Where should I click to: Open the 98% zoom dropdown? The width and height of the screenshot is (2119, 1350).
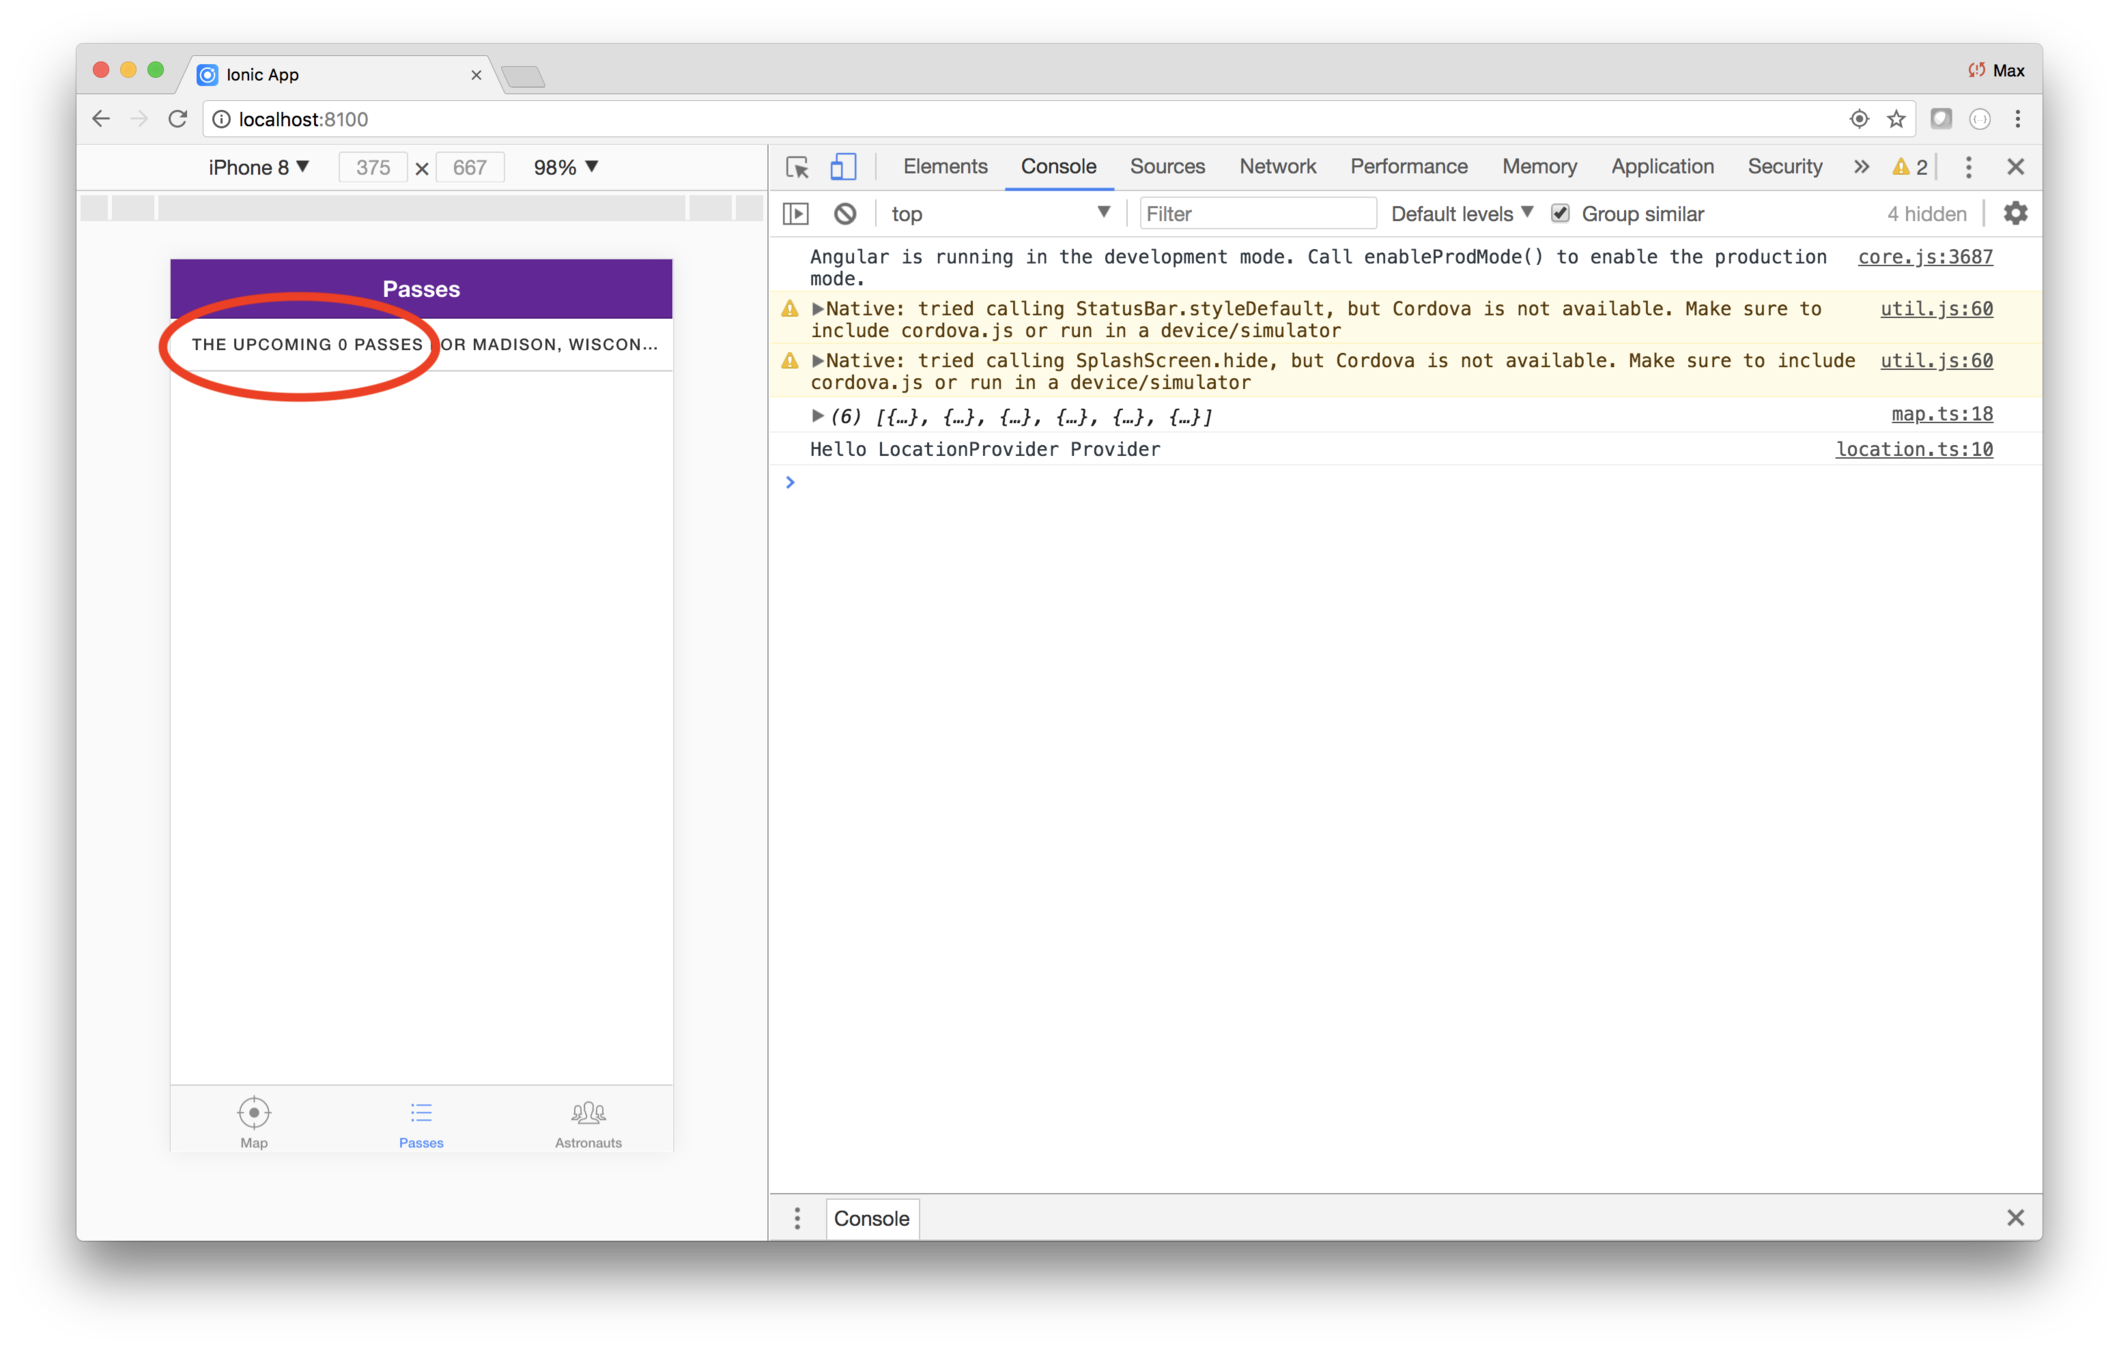pyautogui.click(x=565, y=167)
